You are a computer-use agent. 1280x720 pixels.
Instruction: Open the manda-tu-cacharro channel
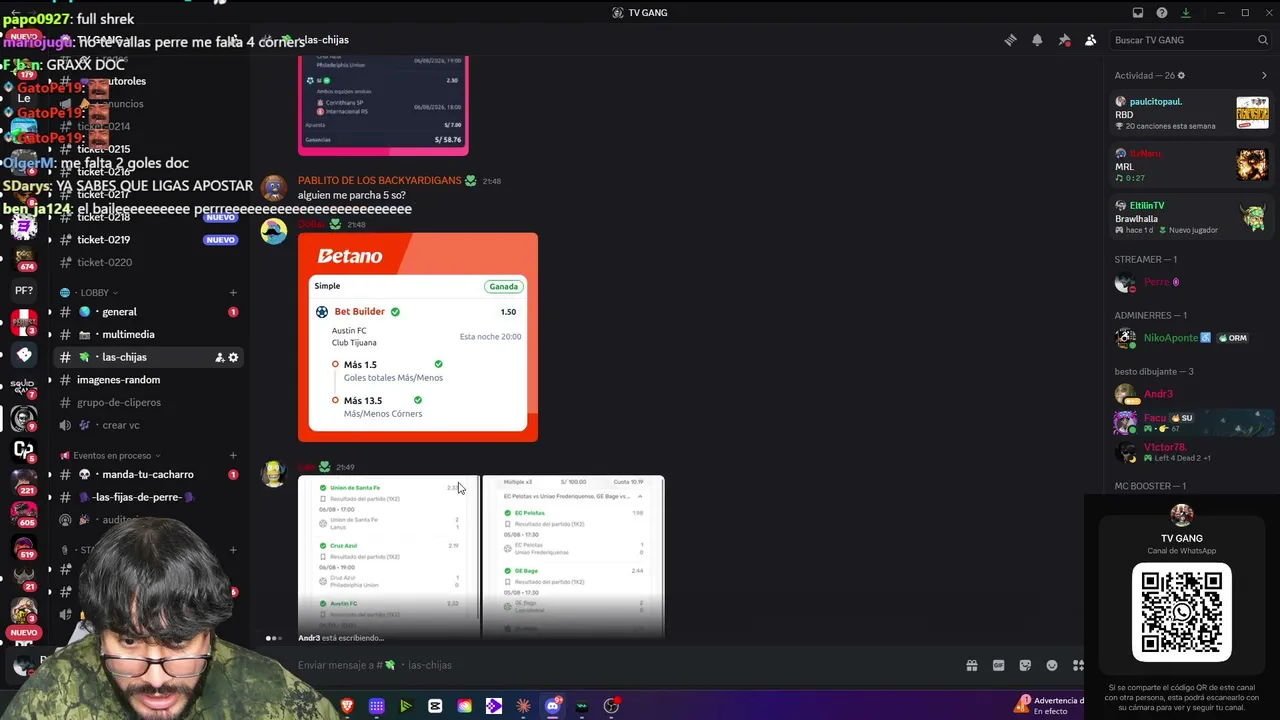click(x=148, y=475)
